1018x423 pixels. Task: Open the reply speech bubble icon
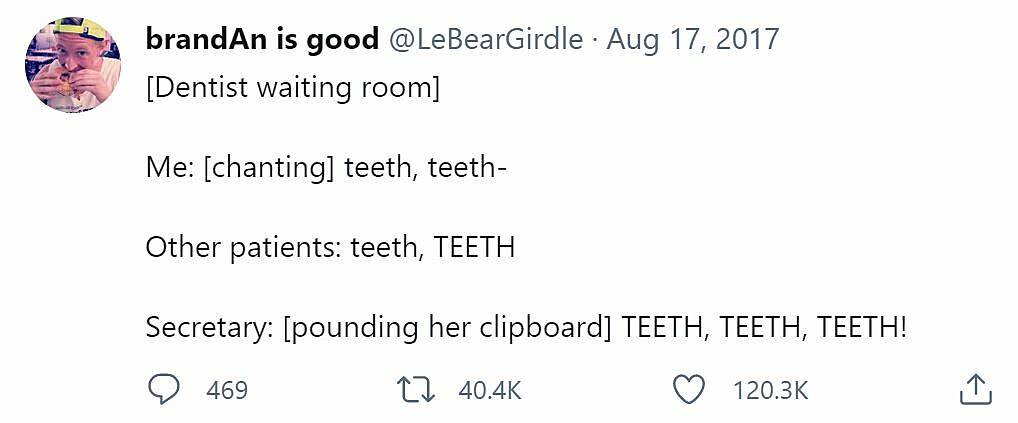pos(162,390)
